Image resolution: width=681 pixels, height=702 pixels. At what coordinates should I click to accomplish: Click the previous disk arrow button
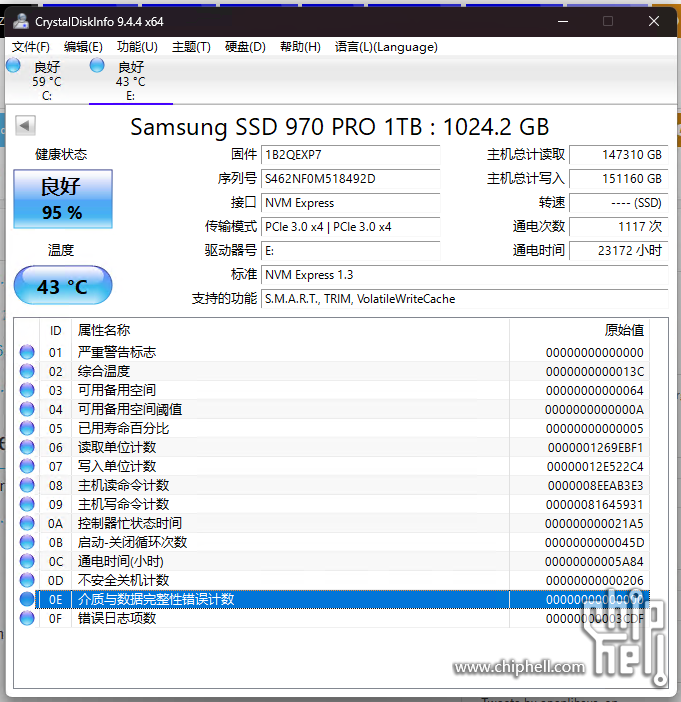pyautogui.click(x=25, y=125)
